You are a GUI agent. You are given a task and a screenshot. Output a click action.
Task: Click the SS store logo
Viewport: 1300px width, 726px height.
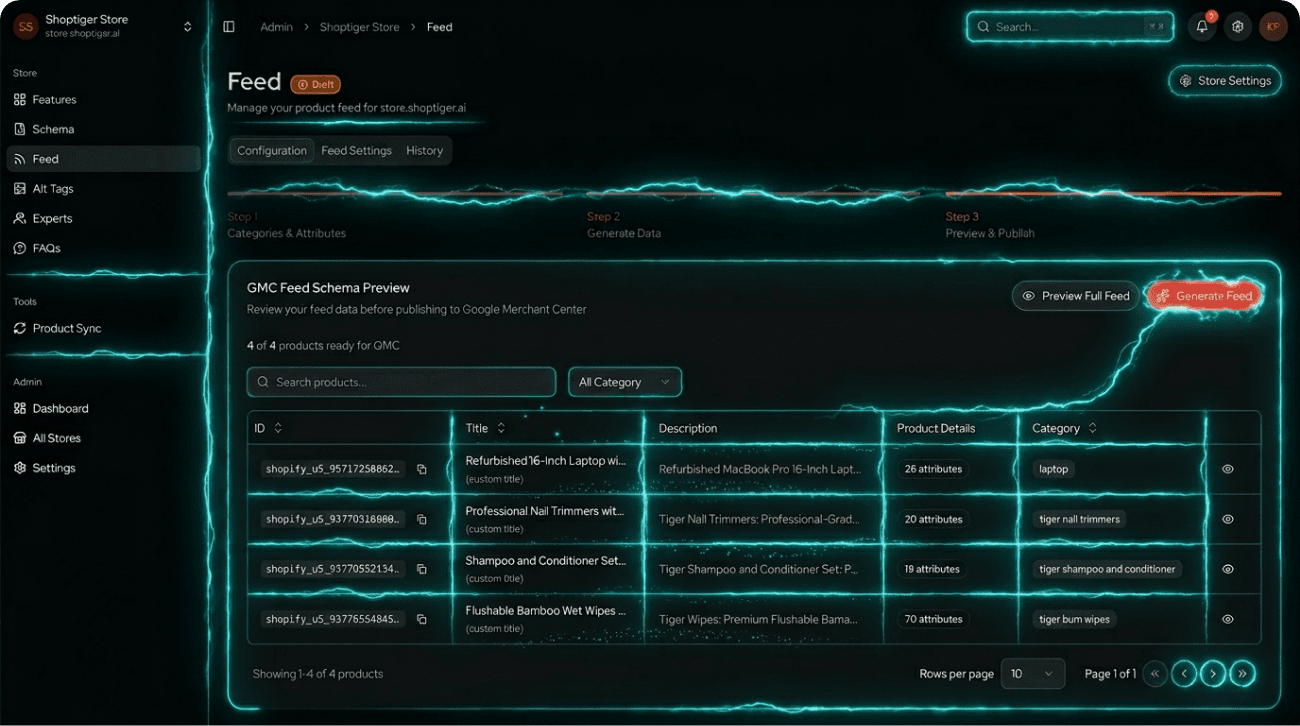[26, 27]
